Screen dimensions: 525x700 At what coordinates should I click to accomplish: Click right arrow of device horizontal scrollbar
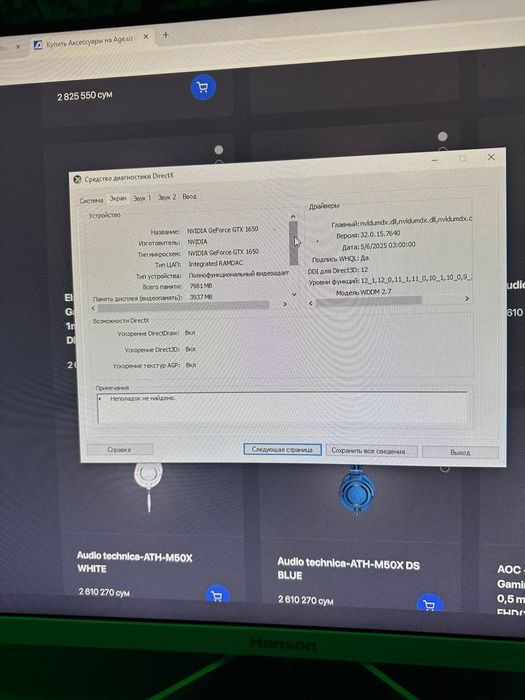pyautogui.click(x=285, y=304)
